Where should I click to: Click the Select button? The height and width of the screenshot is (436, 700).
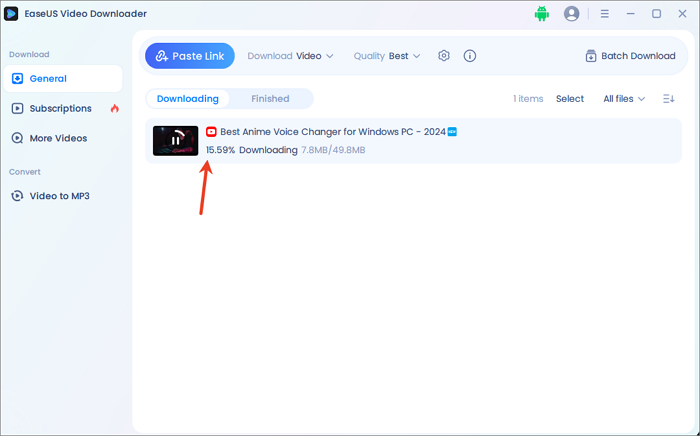point(570,99)
